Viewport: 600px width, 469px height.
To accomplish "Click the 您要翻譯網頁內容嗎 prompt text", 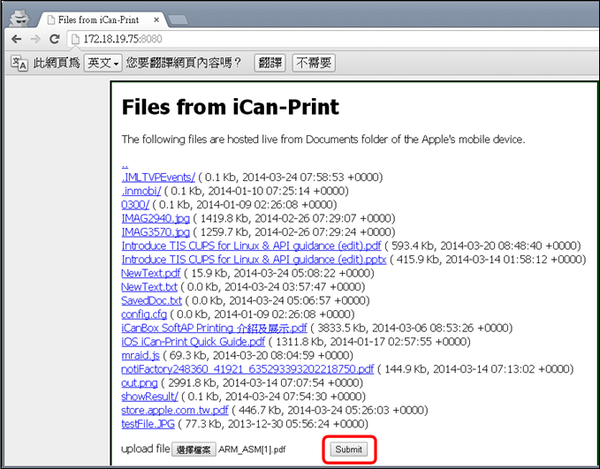I will point(184,63).
